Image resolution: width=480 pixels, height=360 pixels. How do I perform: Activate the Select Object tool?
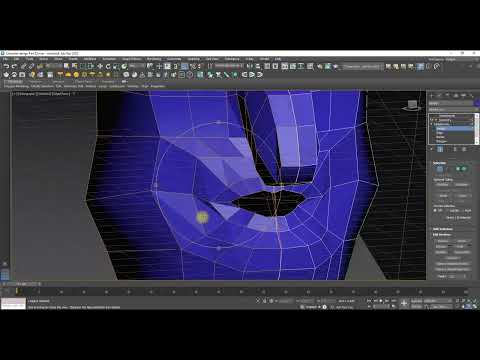click(x=66, y=66)
